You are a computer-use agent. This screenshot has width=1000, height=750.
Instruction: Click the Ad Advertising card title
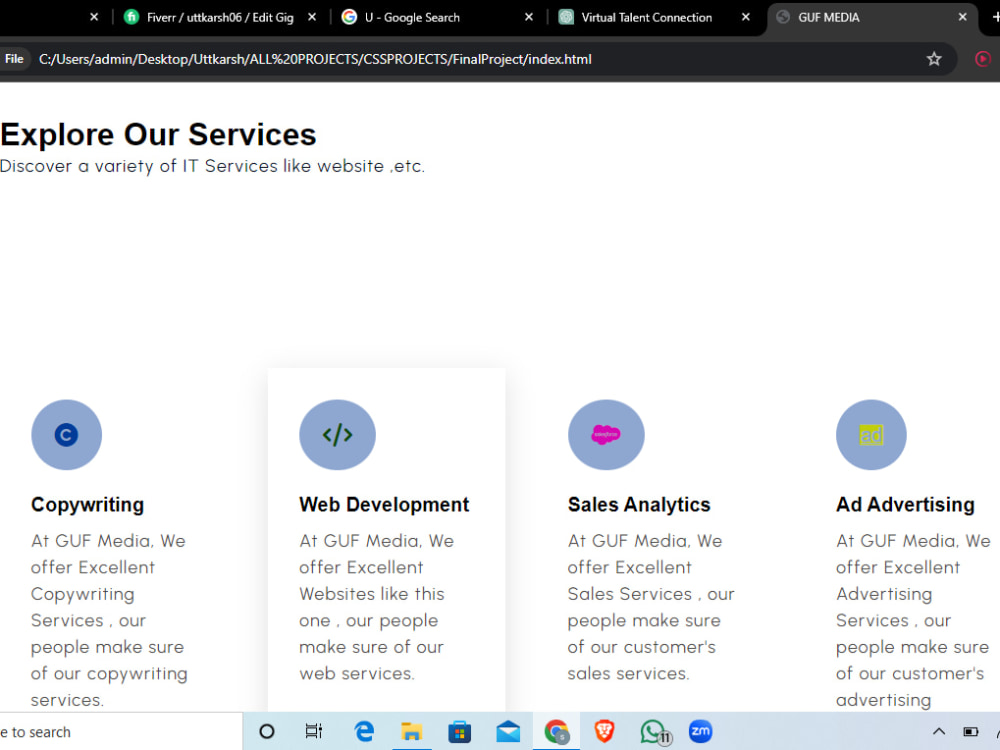tap(905, 504)
